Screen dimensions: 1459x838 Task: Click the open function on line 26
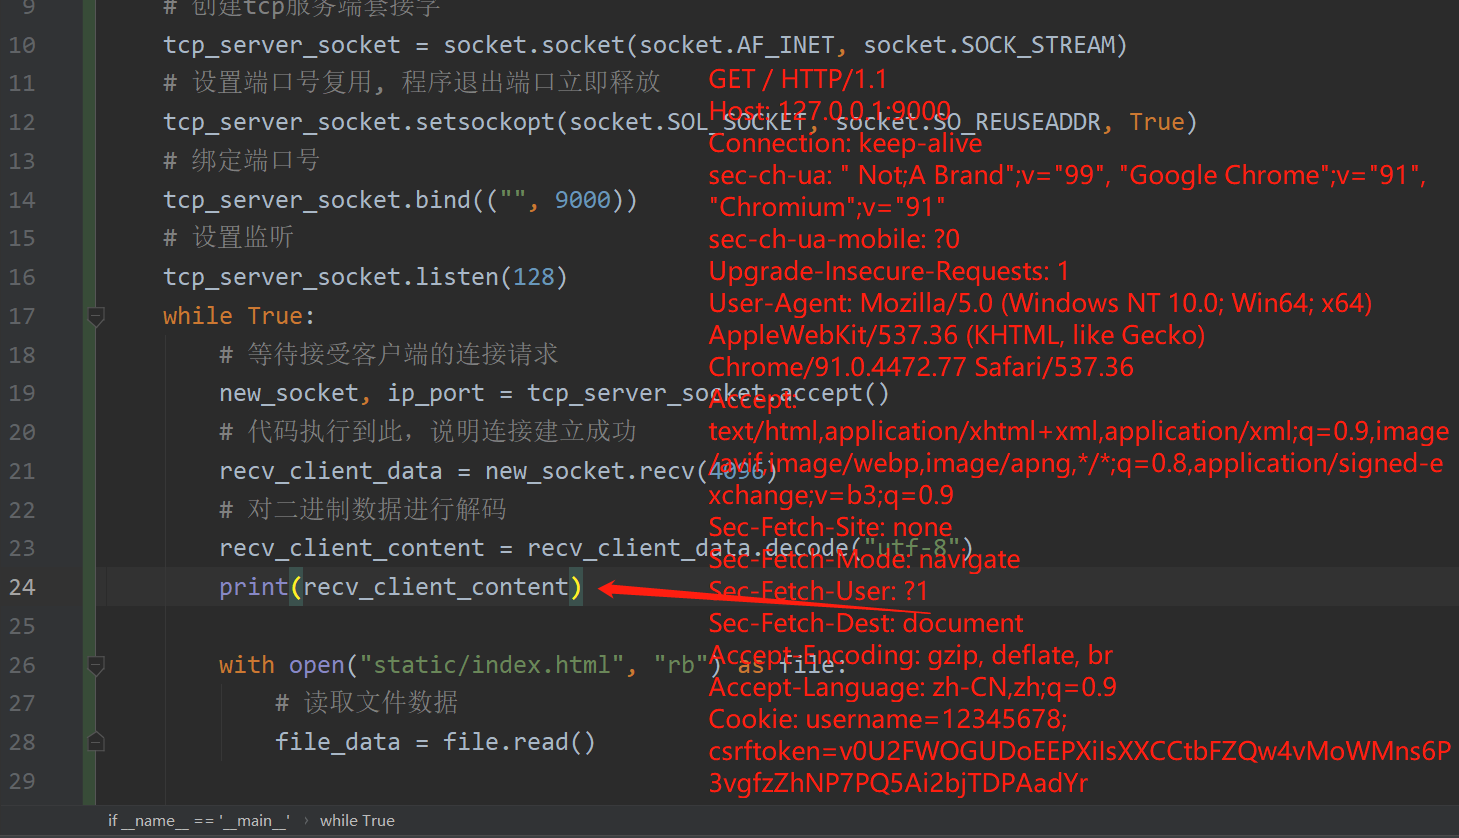[317, 665]
